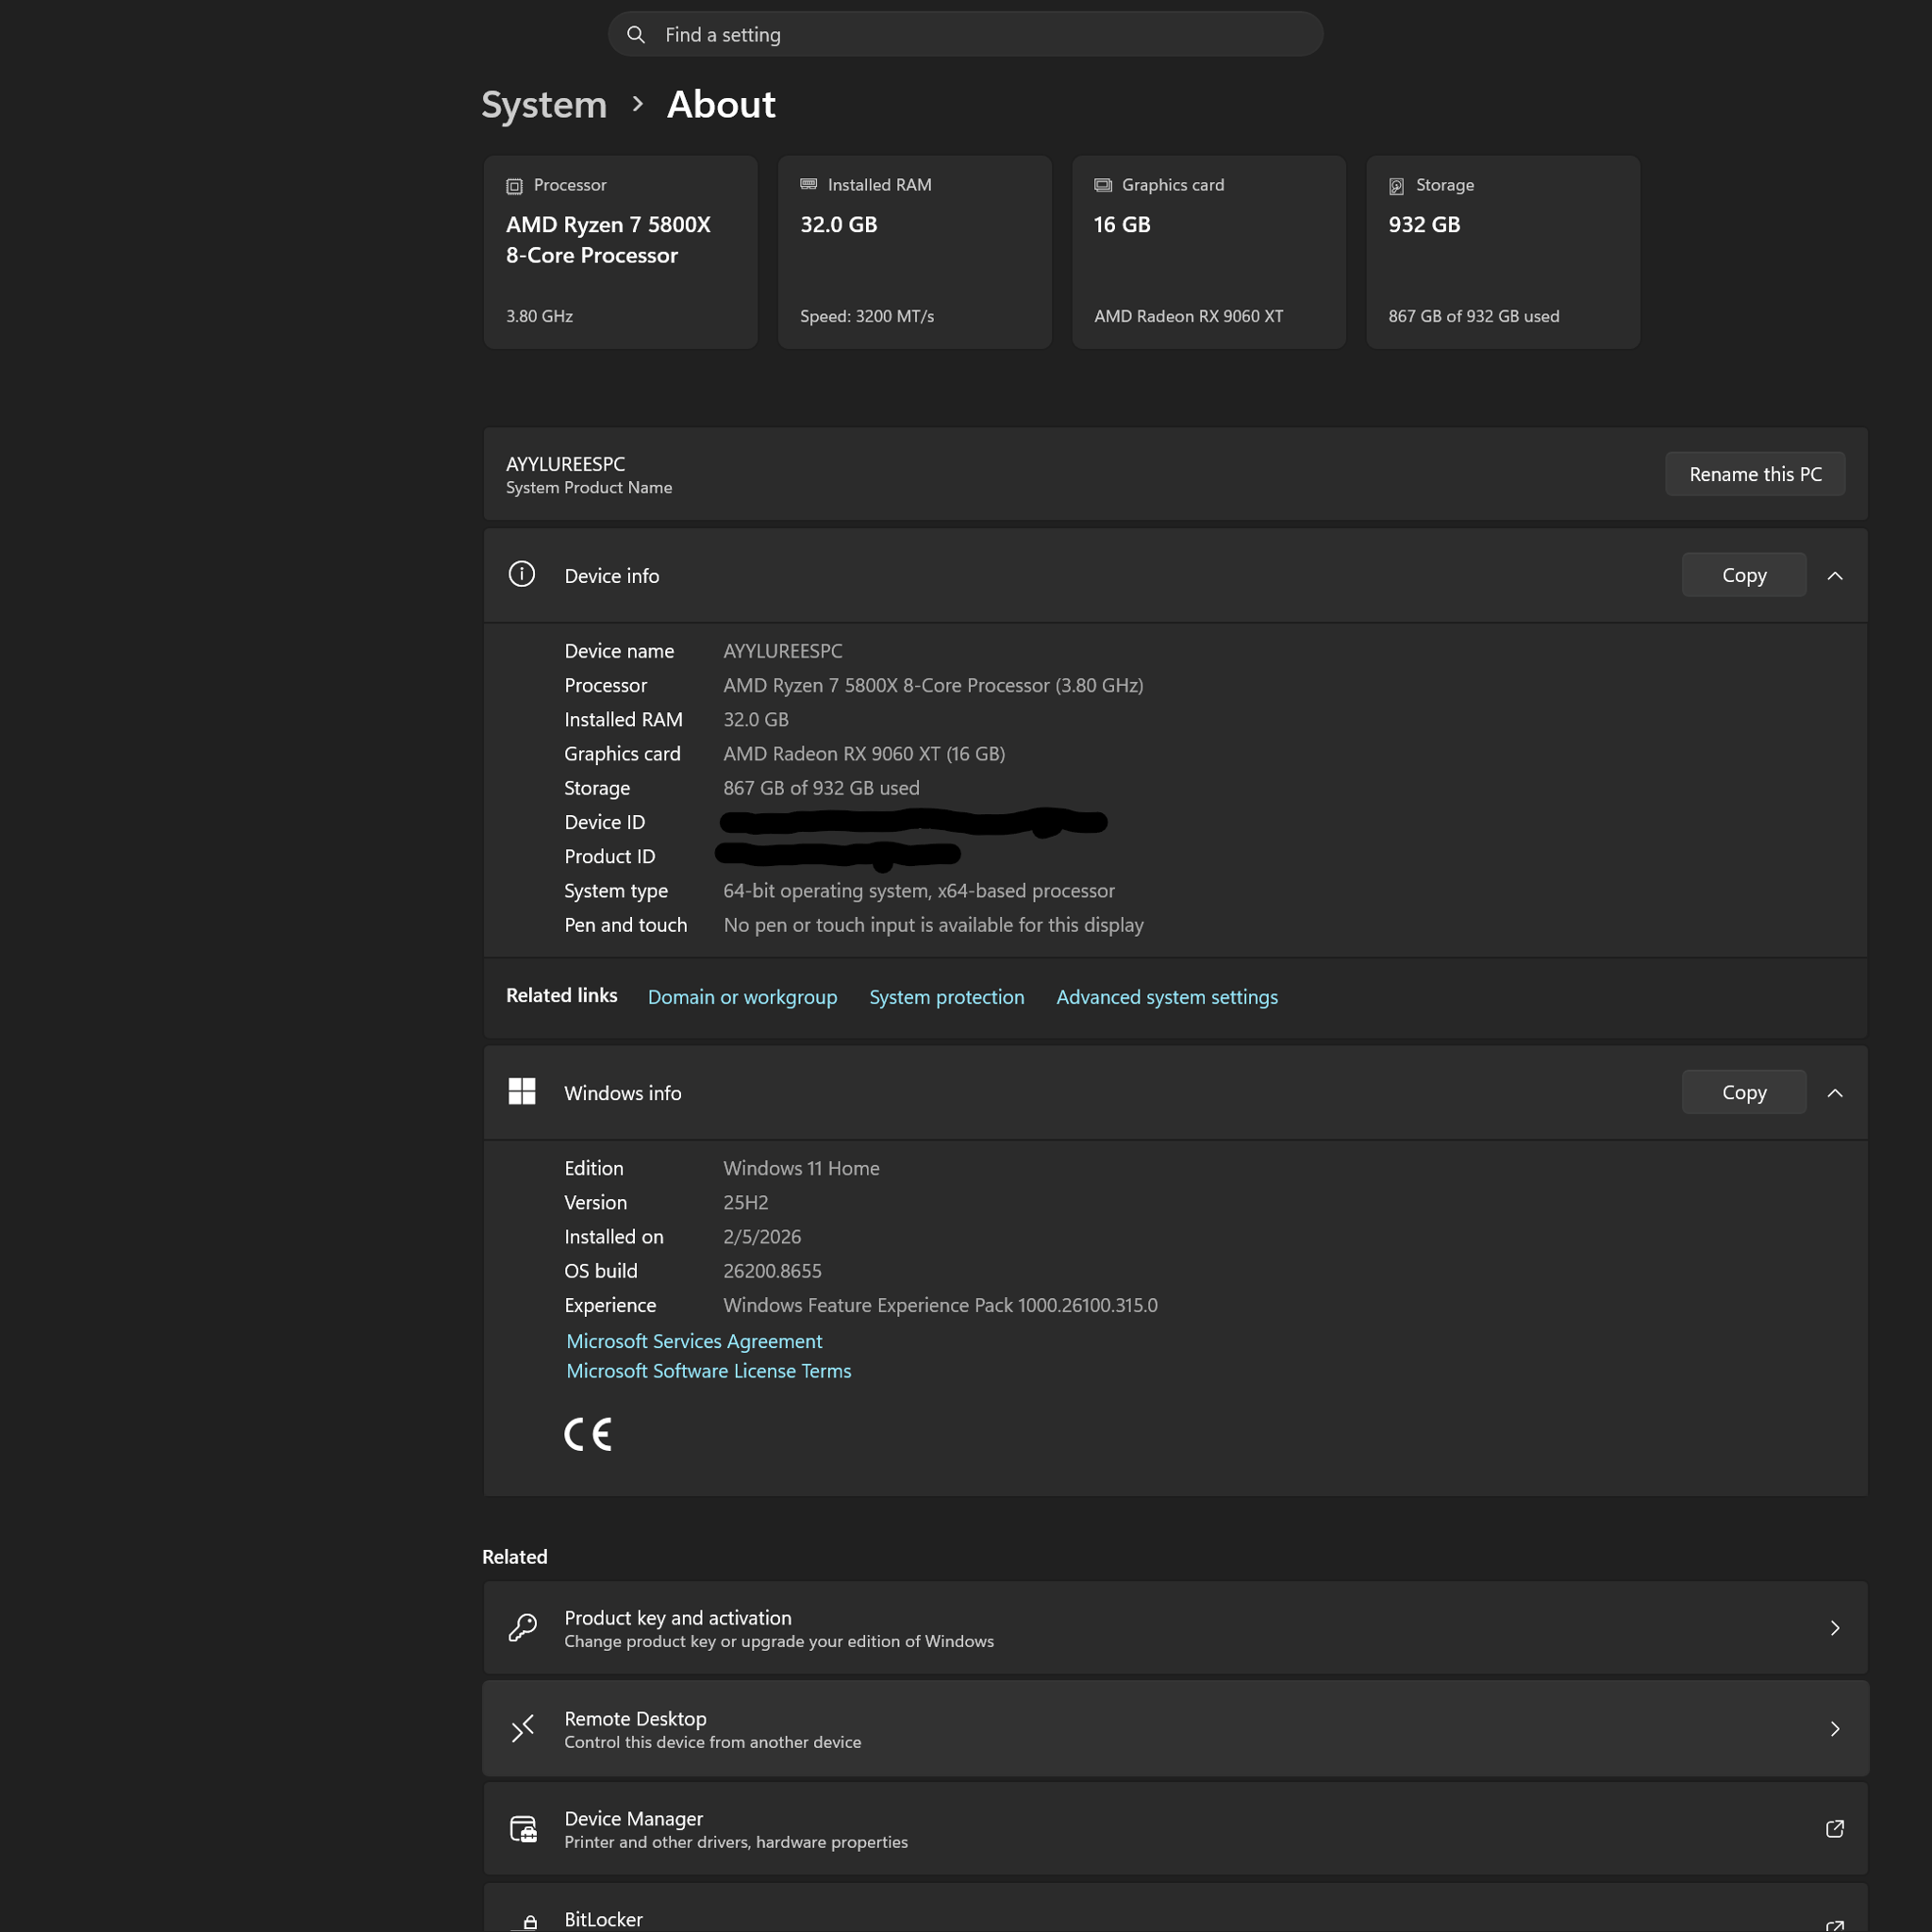Screen dimensions: 1932x1932
Task: Click the search magnifier icon
Action: [x=635, y=35]
